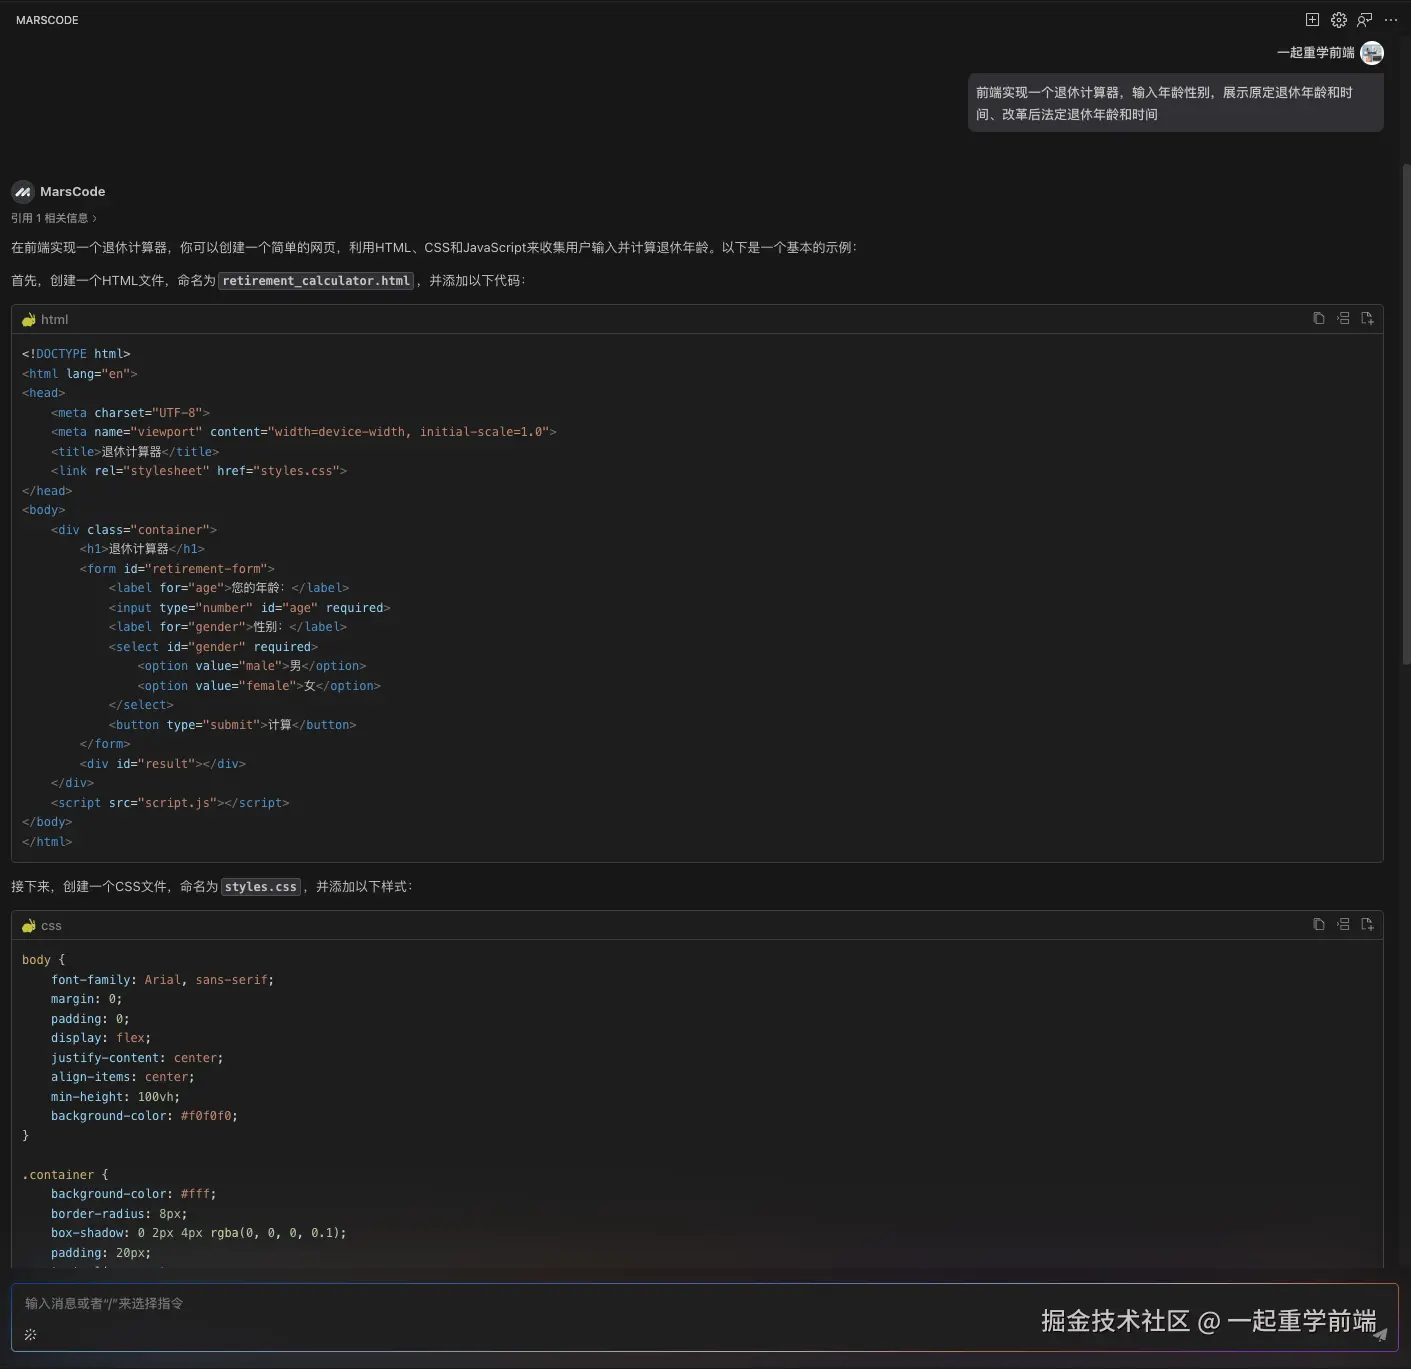This screenshot has width=1411, height=1369.
Task: Insert html code block at cursor
Action: click(x=1343, y=319)
